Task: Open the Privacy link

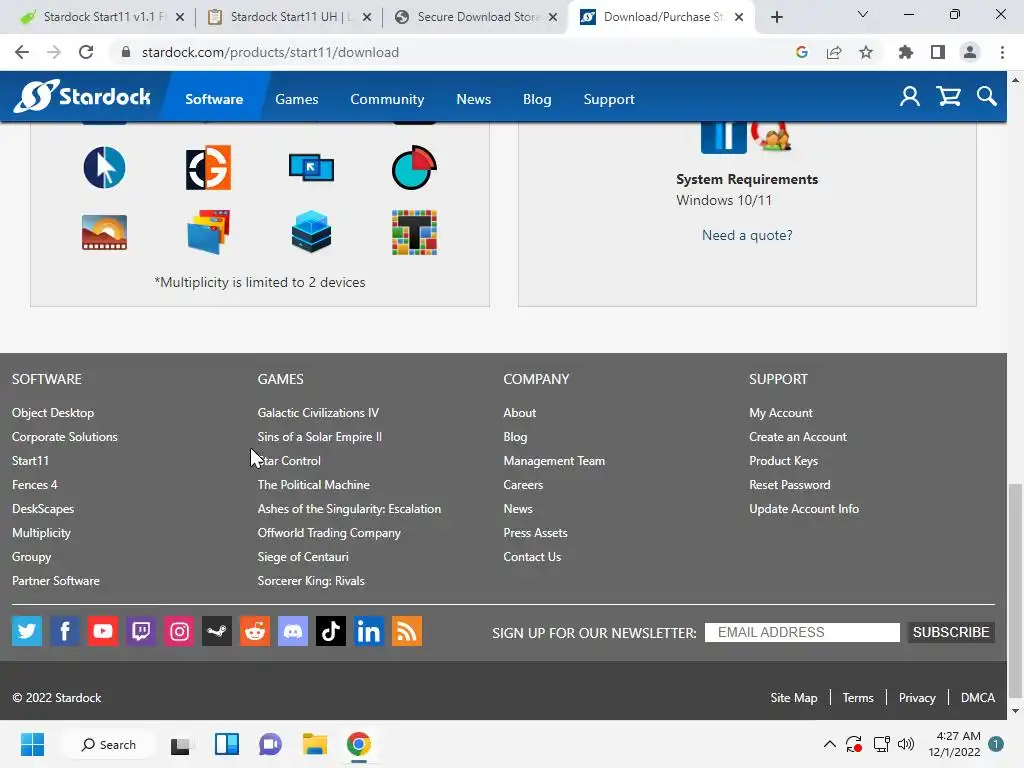Action: 917,697
